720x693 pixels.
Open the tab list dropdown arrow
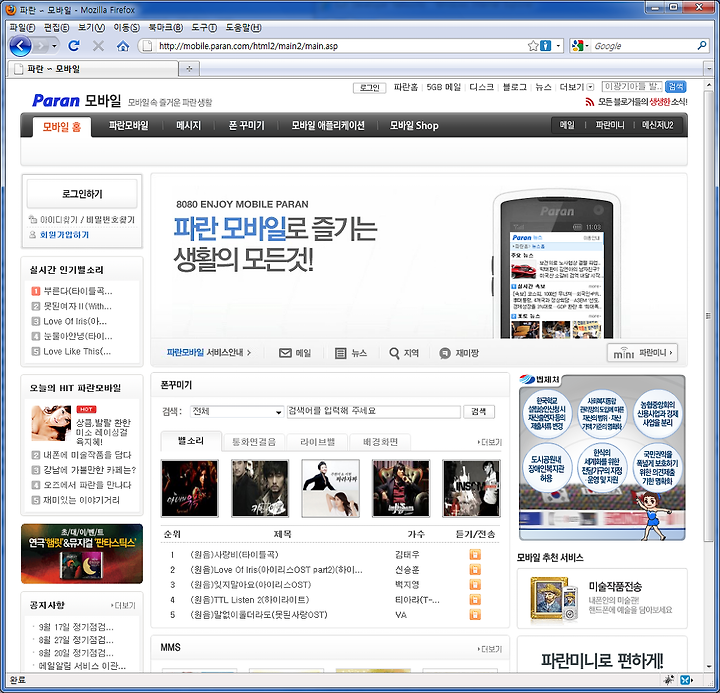click(x=709, y=69)
